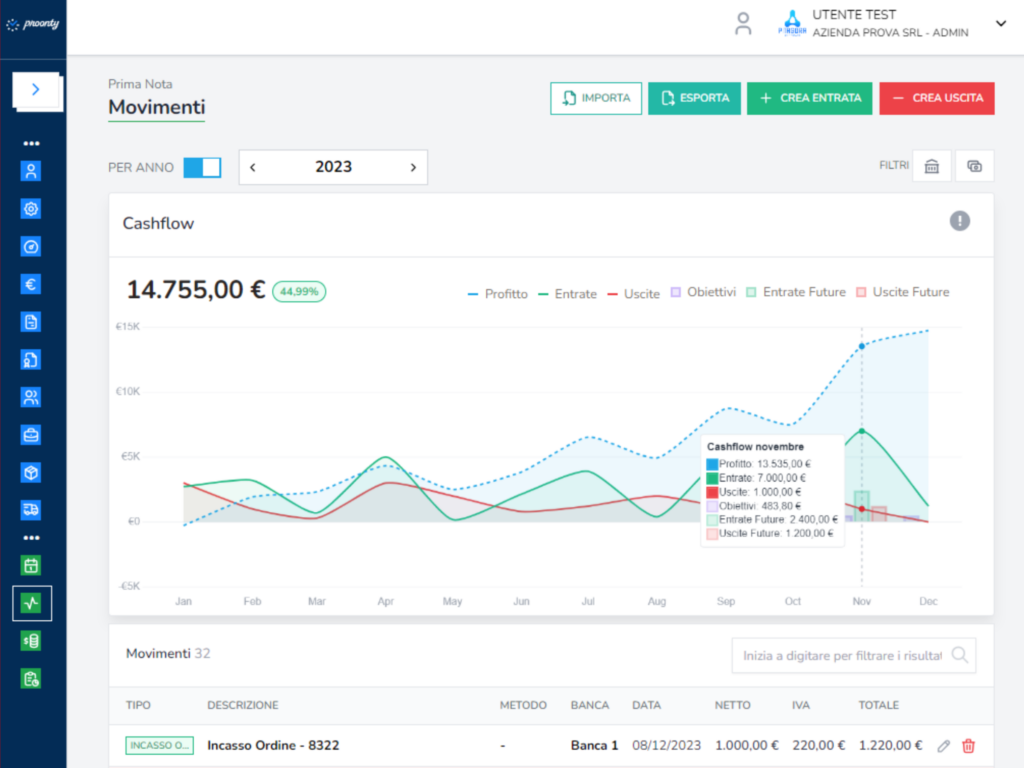Open the delivery truck sidebar icon

31,510
